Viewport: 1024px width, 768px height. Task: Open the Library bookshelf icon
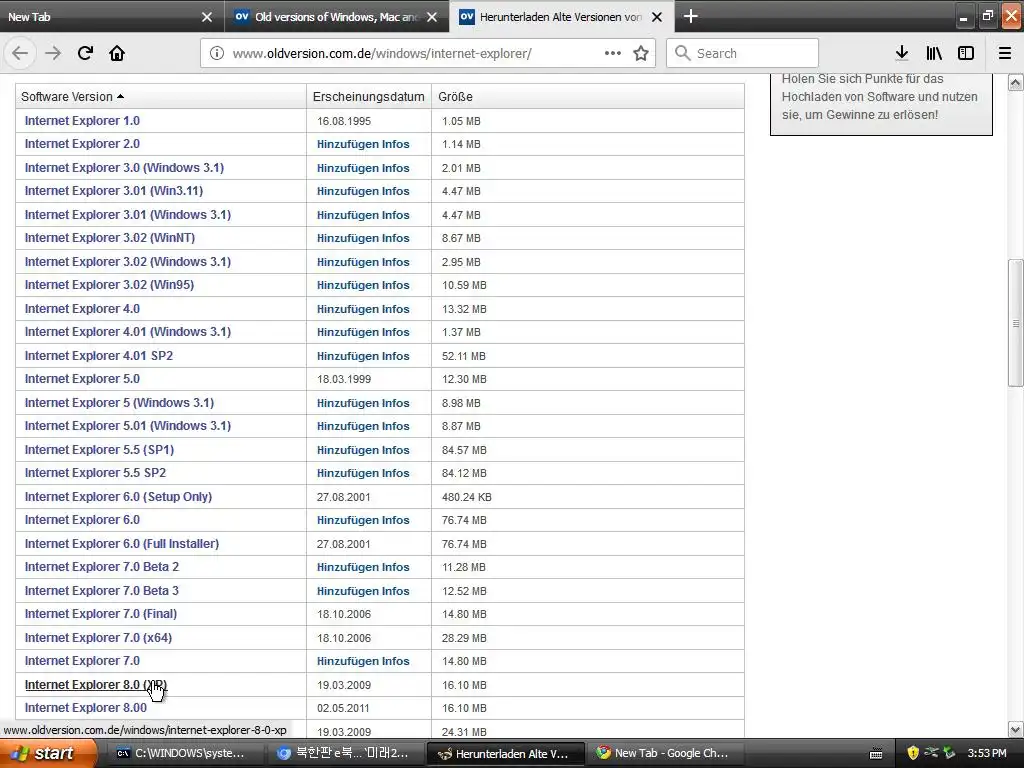pyautogui.click(x=934, y=53)
